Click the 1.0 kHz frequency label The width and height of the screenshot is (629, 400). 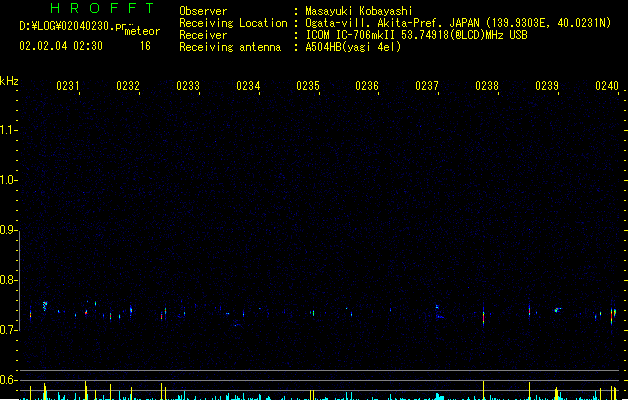tap(7, 180)
